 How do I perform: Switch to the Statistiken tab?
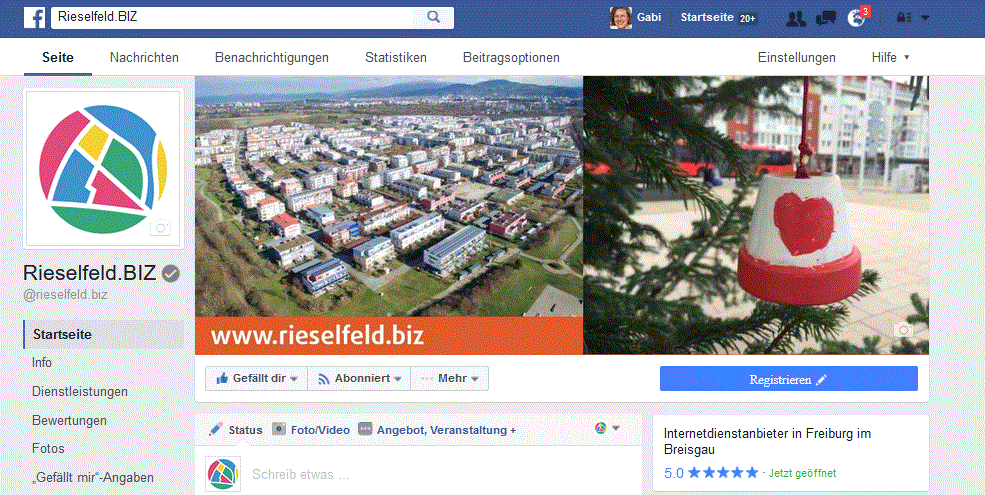tap(396, 57)
